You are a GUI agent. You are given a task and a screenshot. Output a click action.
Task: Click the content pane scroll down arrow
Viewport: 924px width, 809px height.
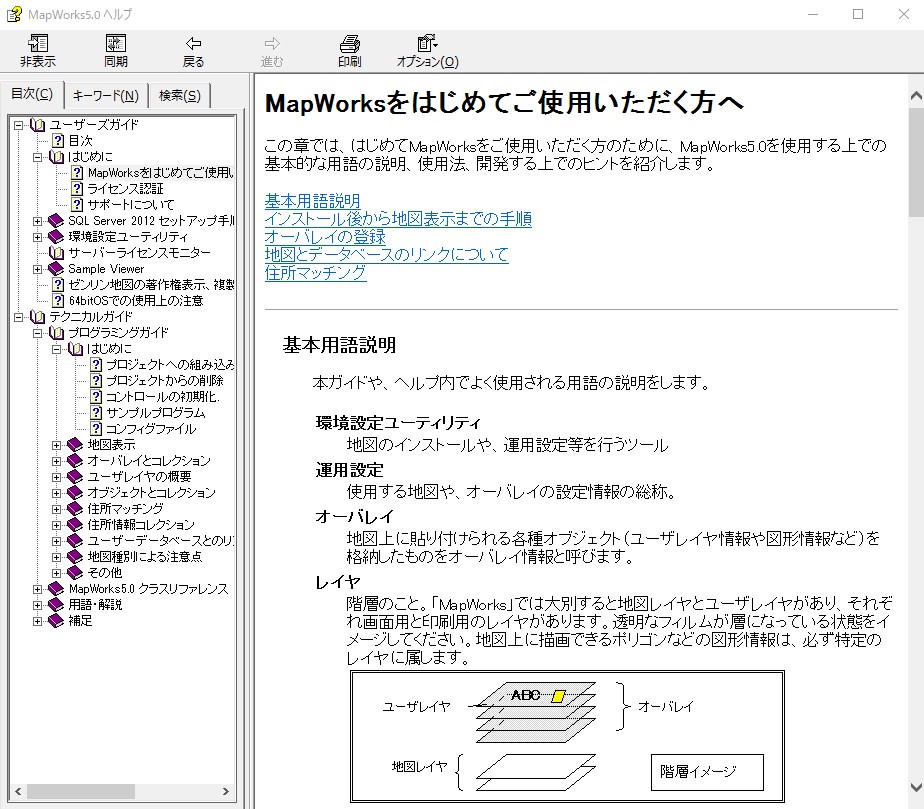(x=916, y=787)
